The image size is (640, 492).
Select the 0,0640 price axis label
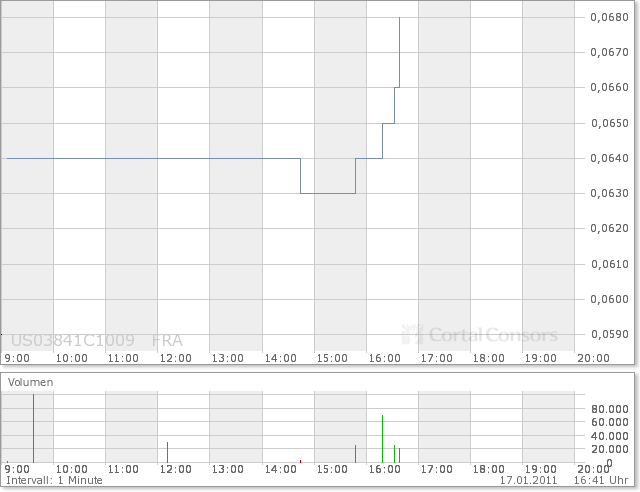coord(609,158)
